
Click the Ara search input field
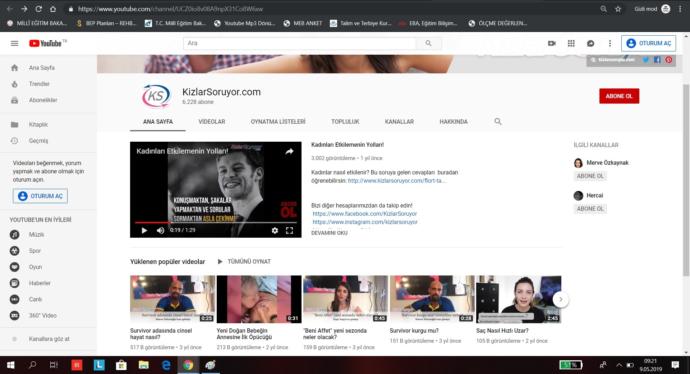tap(299, 43)
